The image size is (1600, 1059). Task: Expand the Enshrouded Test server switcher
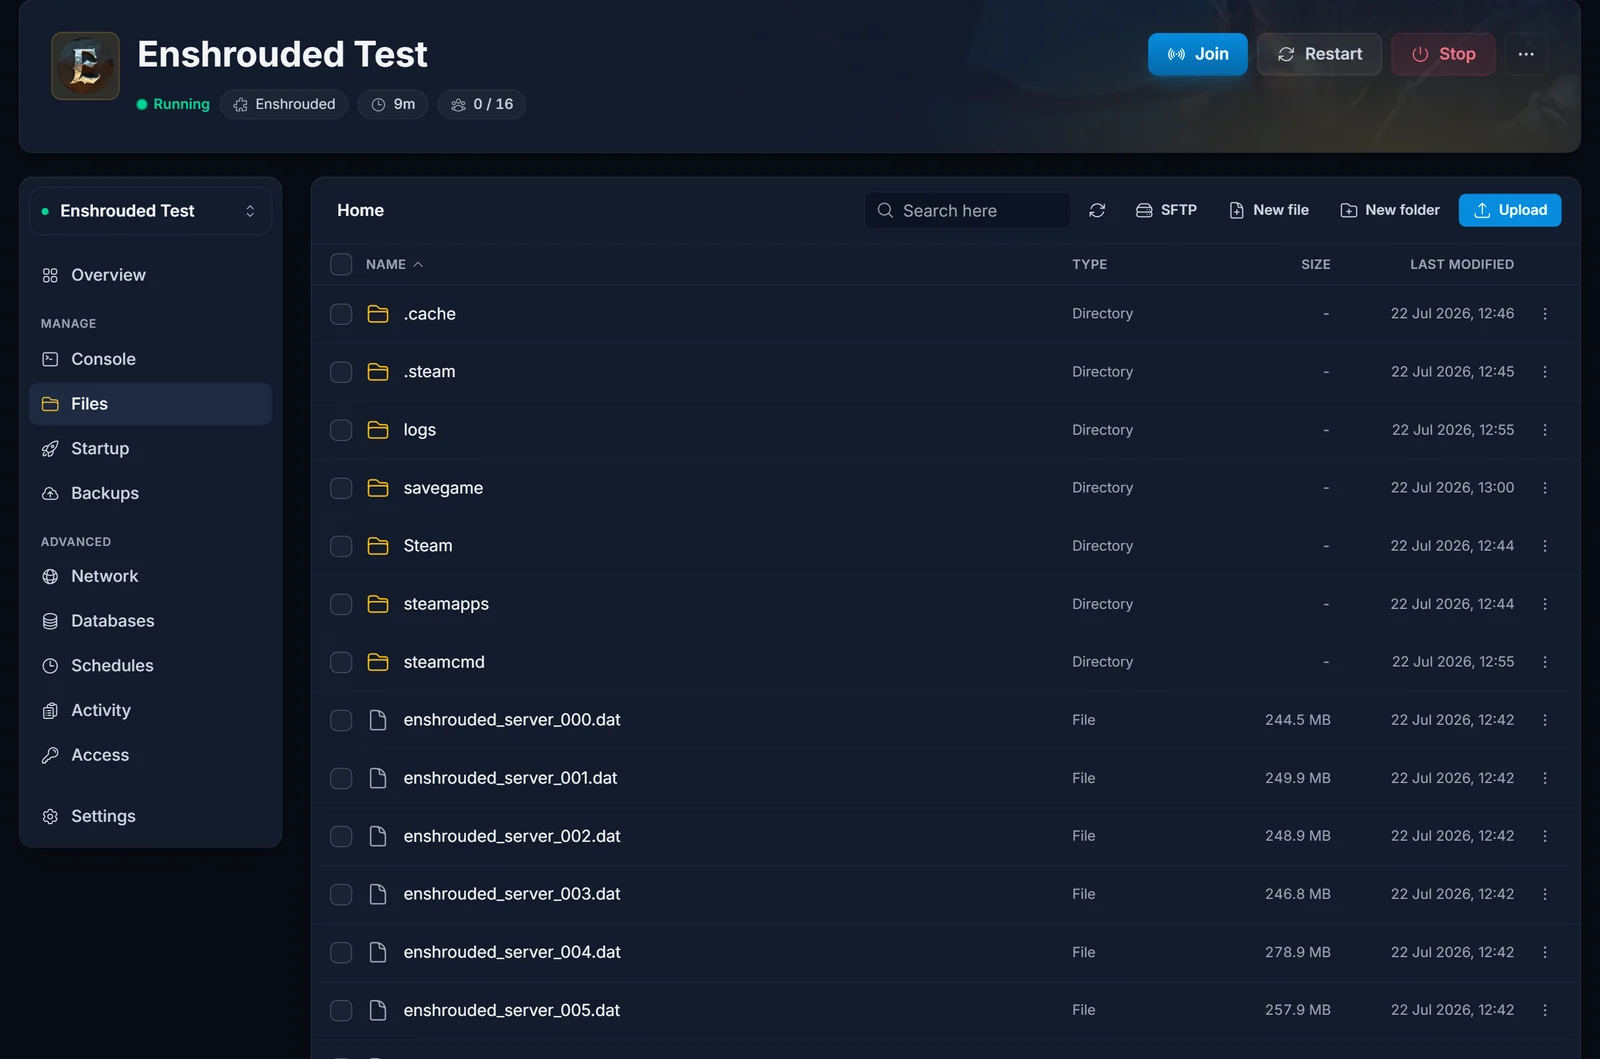[x=150, y=211]
